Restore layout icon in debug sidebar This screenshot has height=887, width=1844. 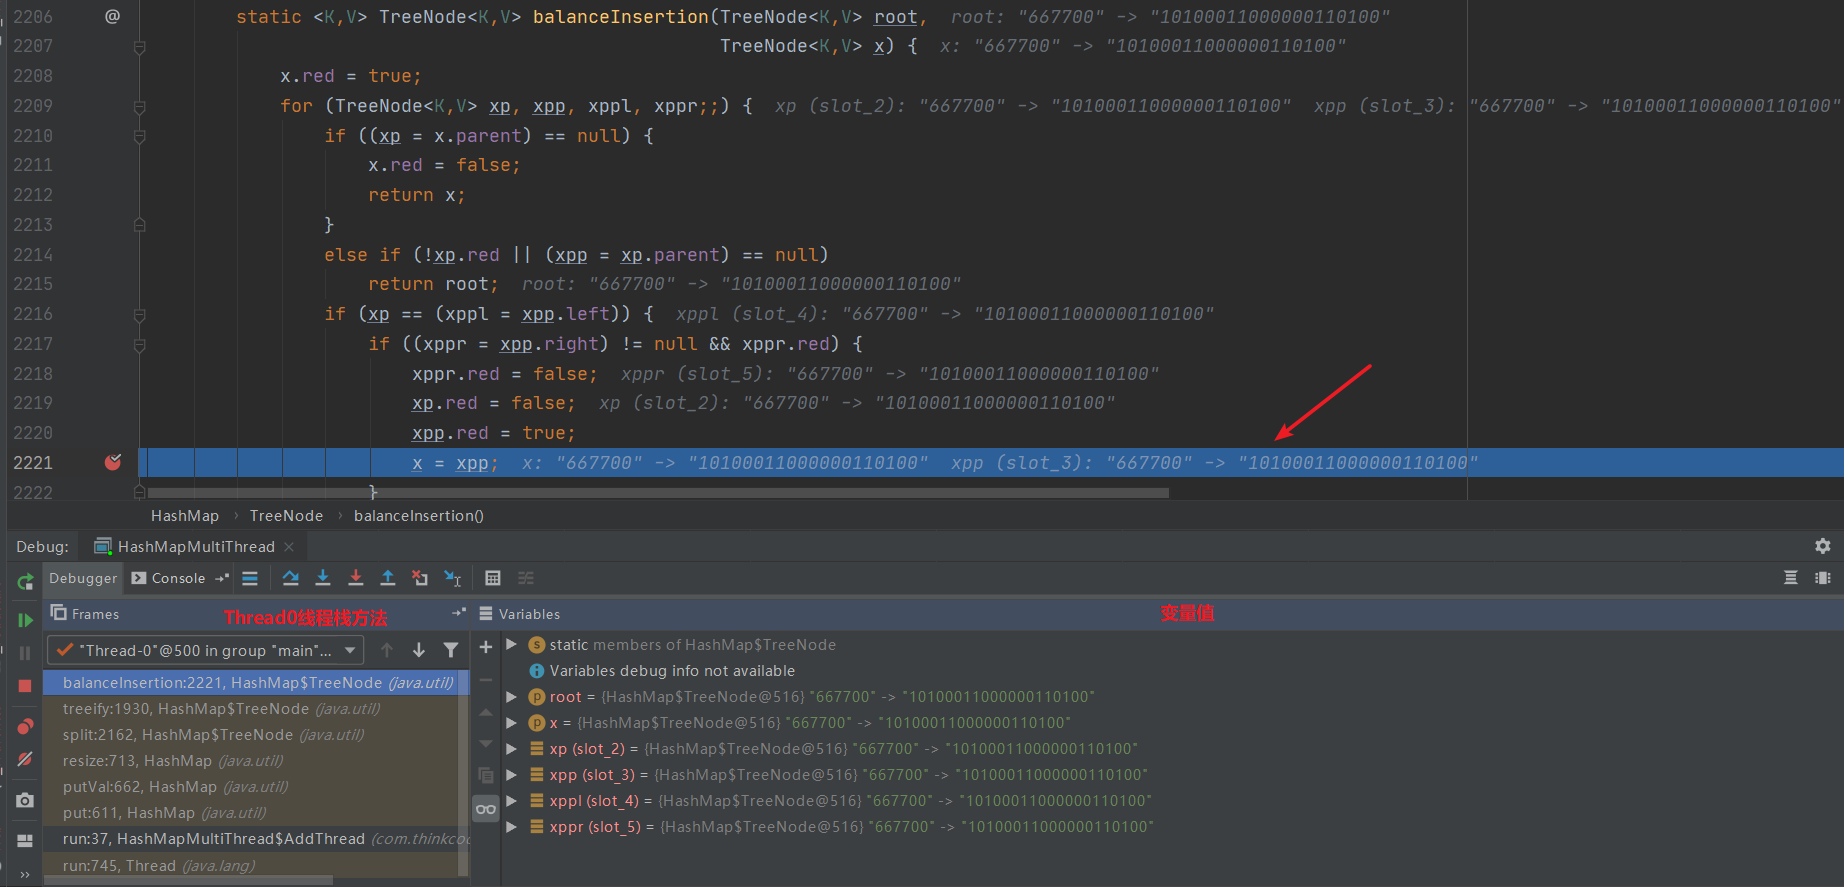(x=25, y=841)
